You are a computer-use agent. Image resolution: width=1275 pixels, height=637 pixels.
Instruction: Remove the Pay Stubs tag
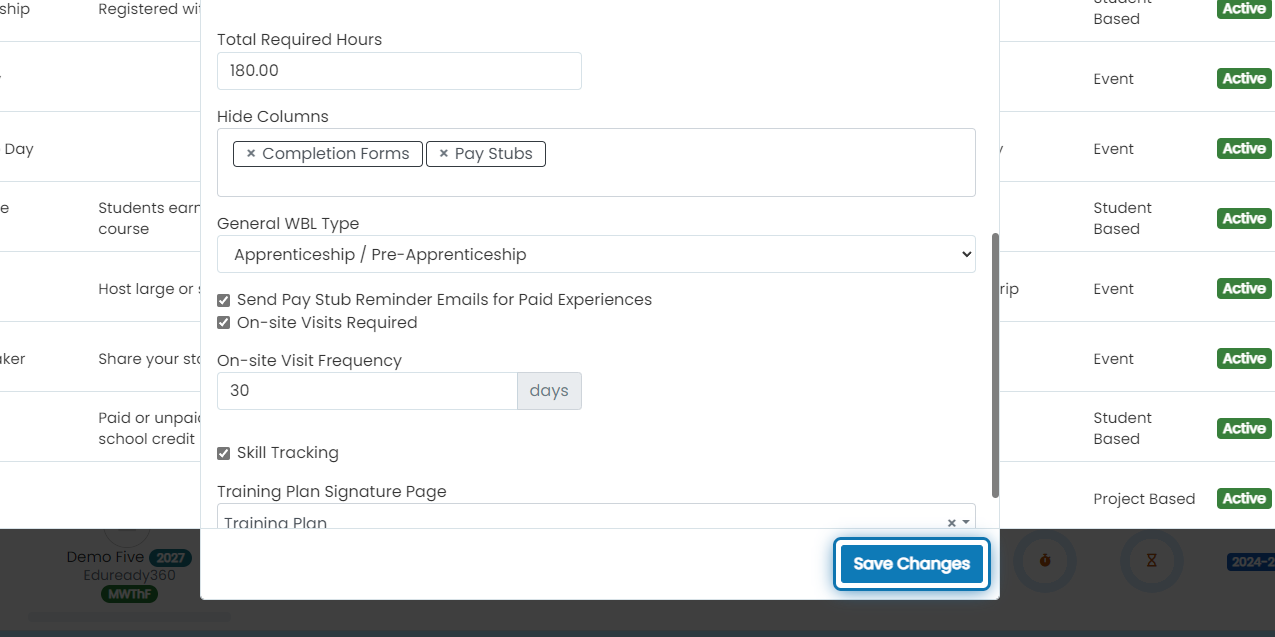click(x=444, y=154)
